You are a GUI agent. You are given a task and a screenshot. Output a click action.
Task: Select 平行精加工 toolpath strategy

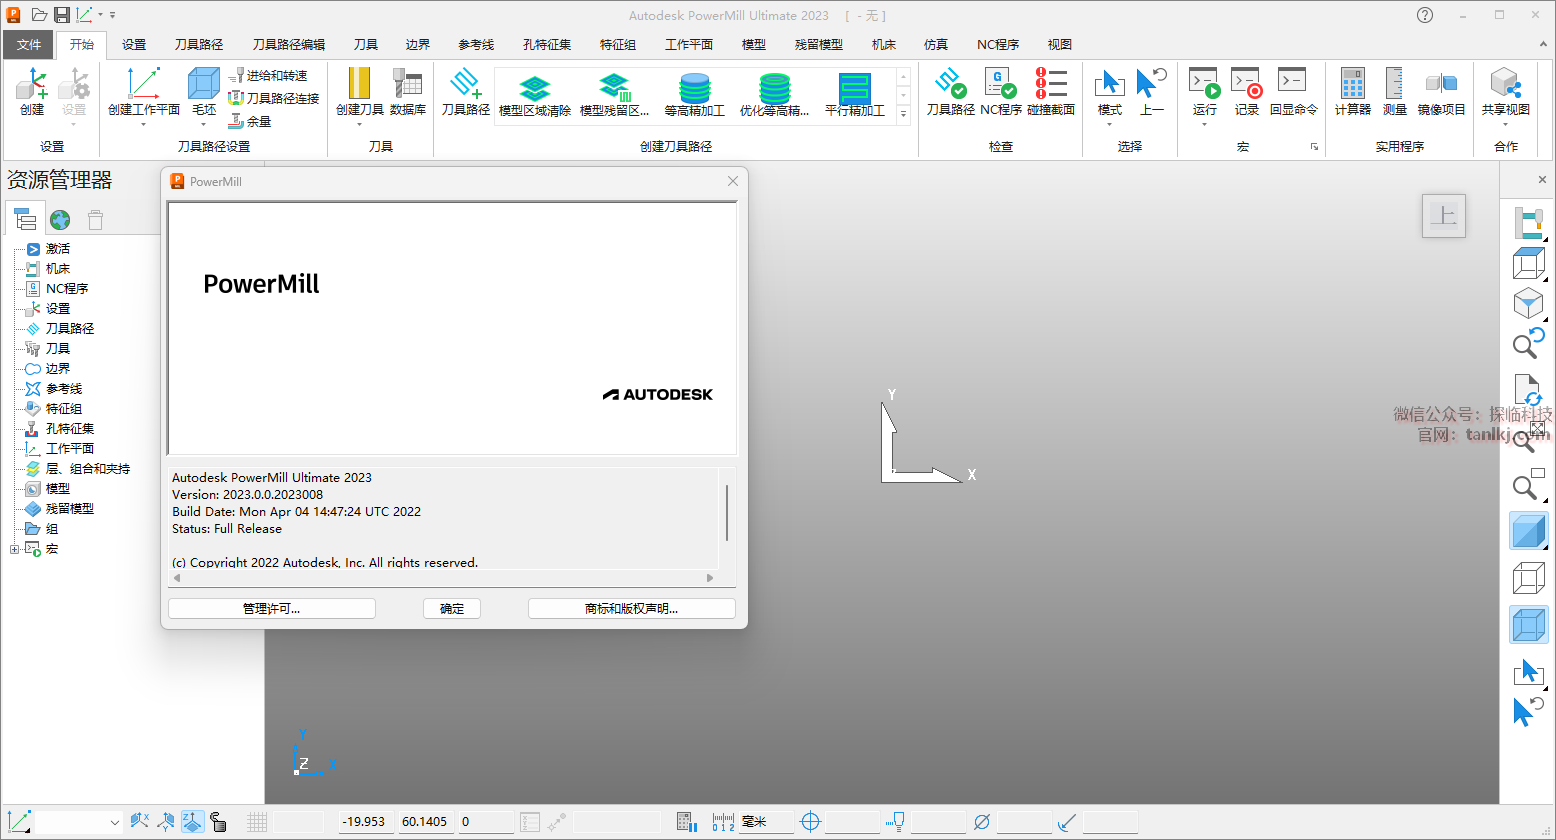855,94
